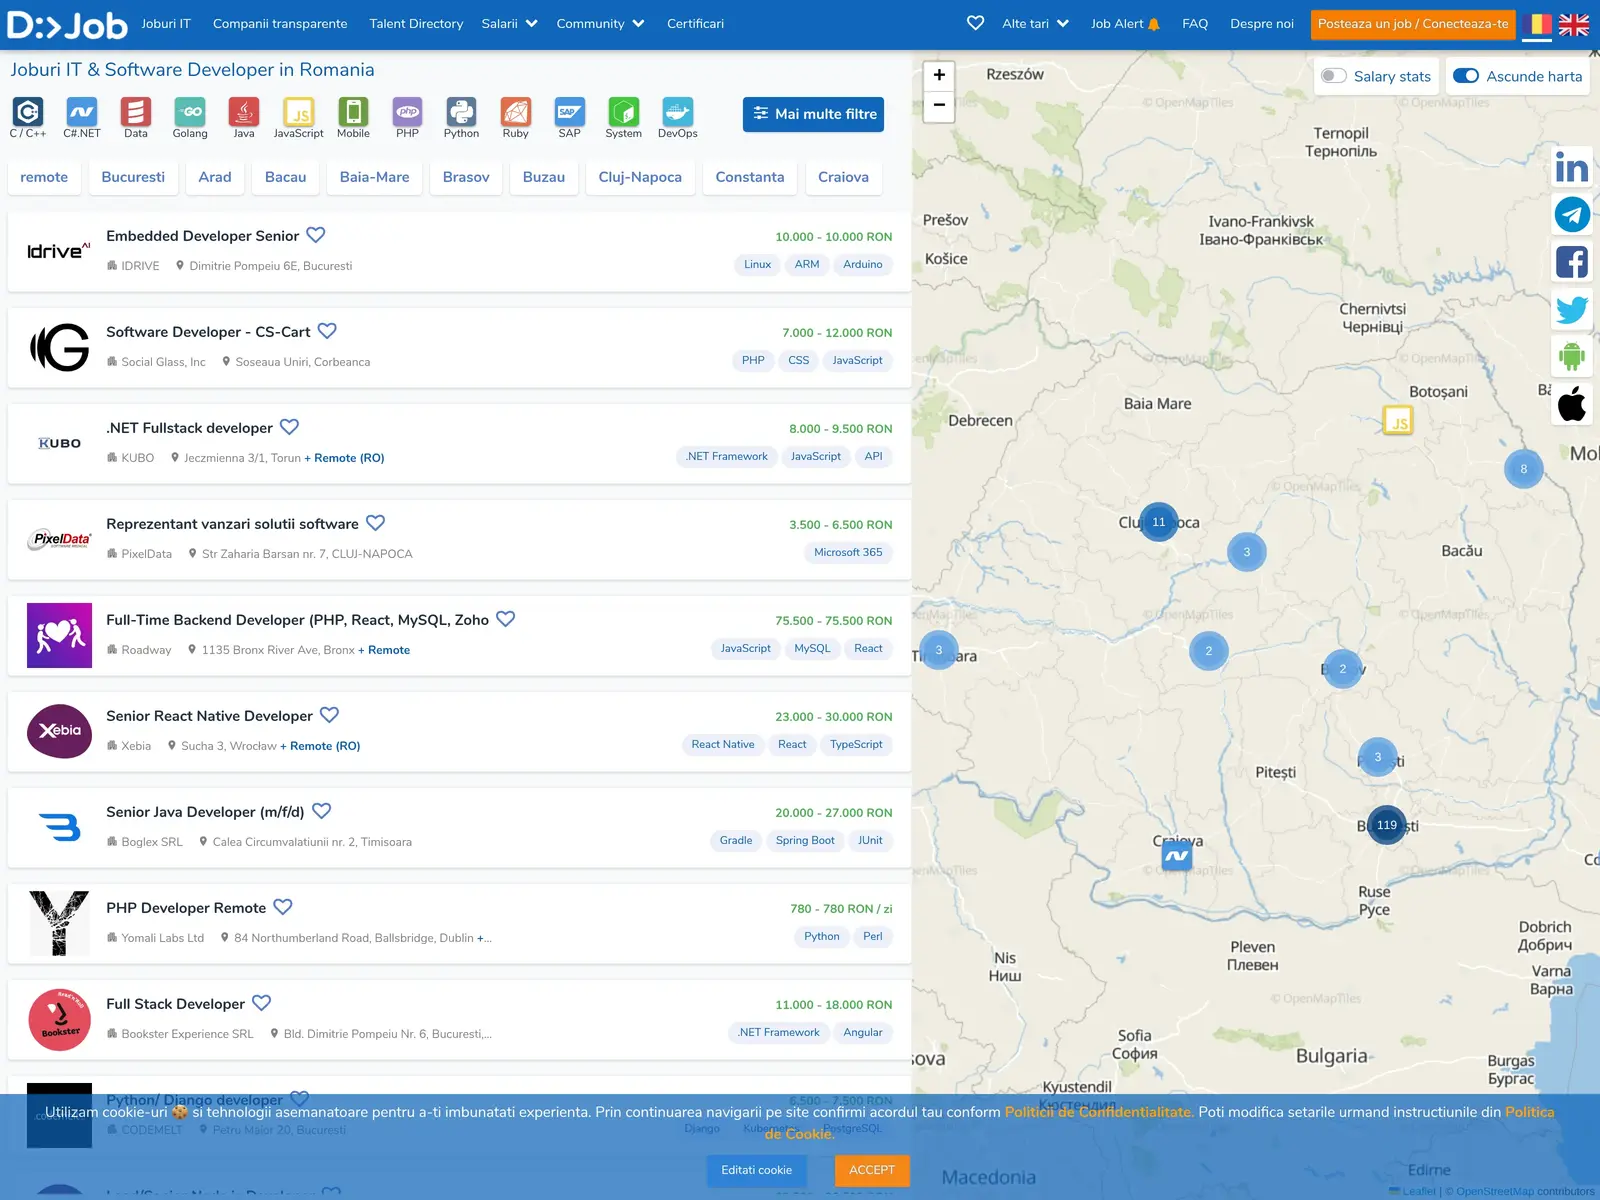Accept cookies with the ACCEPT button

tap(872, 1170)
